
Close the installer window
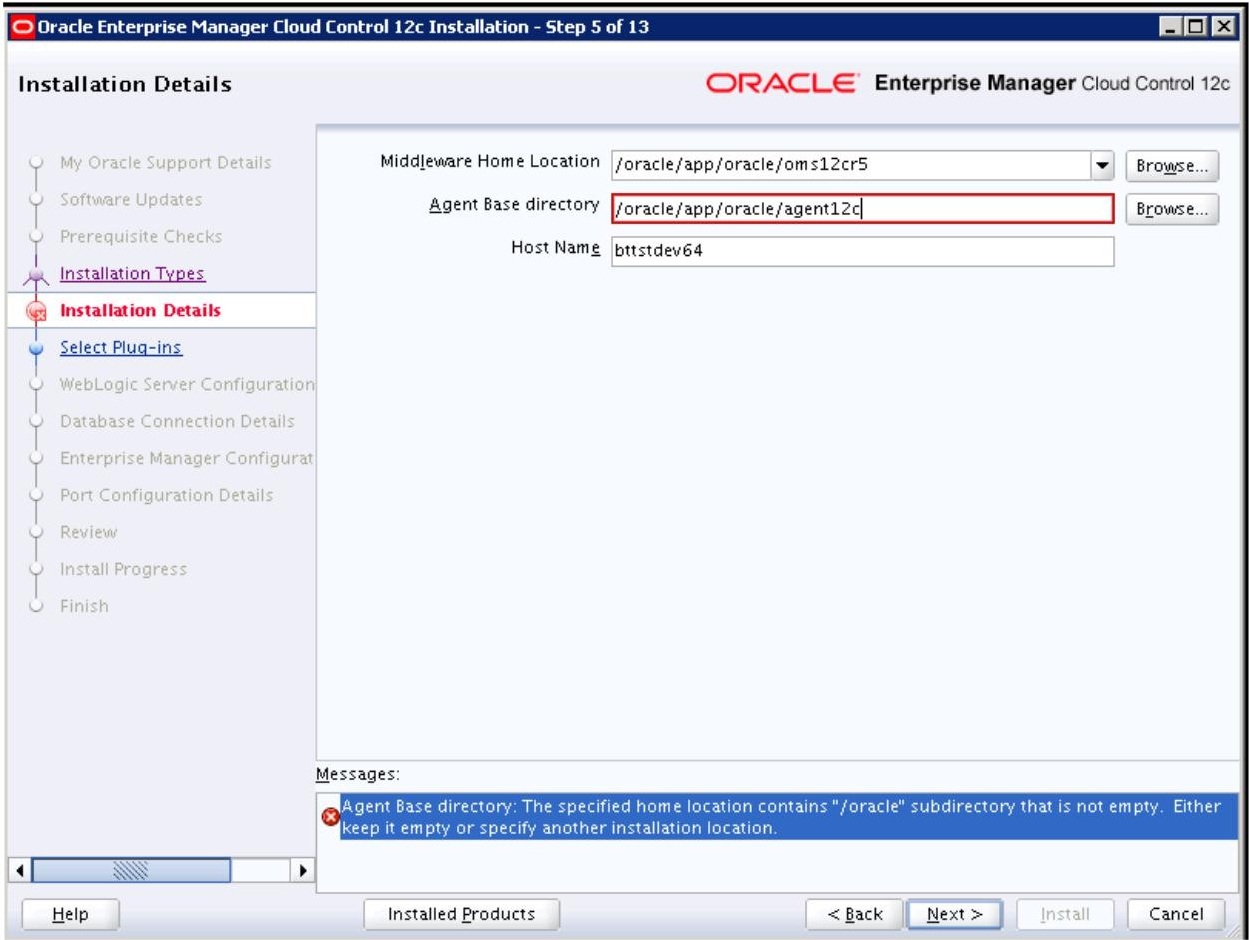(x=1222, y=28)
